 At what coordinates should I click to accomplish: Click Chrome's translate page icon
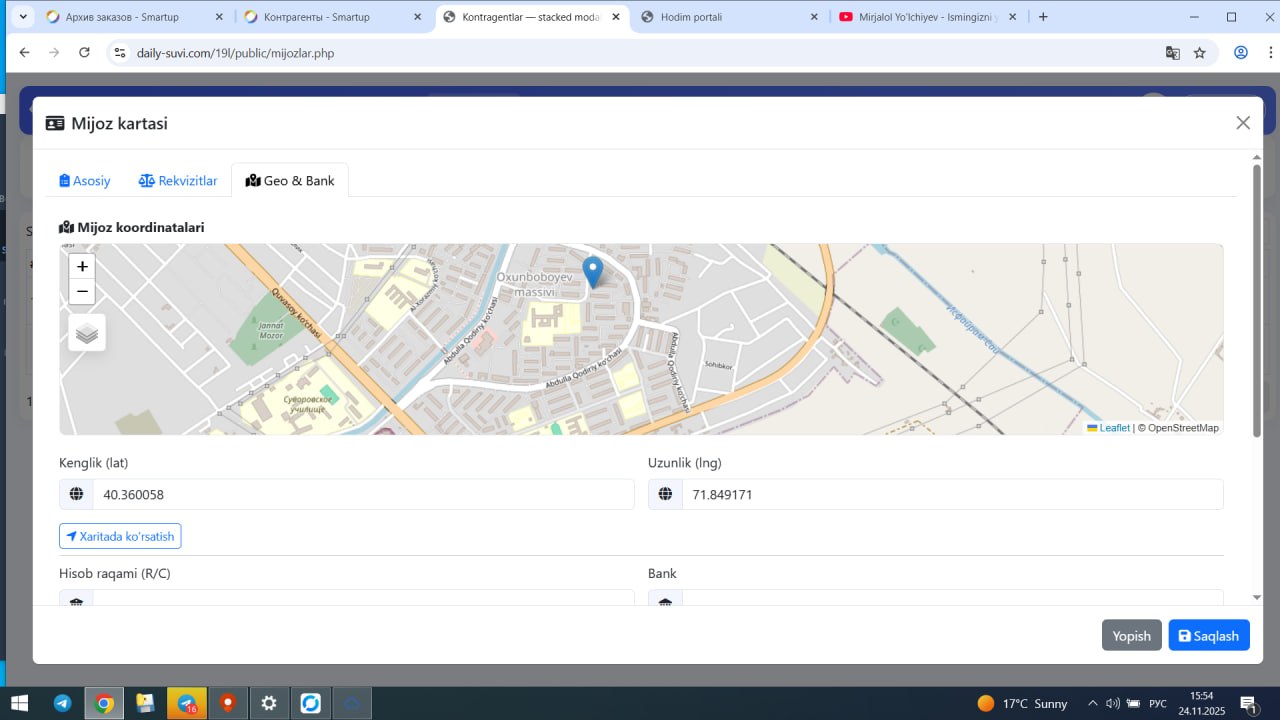point(1173,53)
